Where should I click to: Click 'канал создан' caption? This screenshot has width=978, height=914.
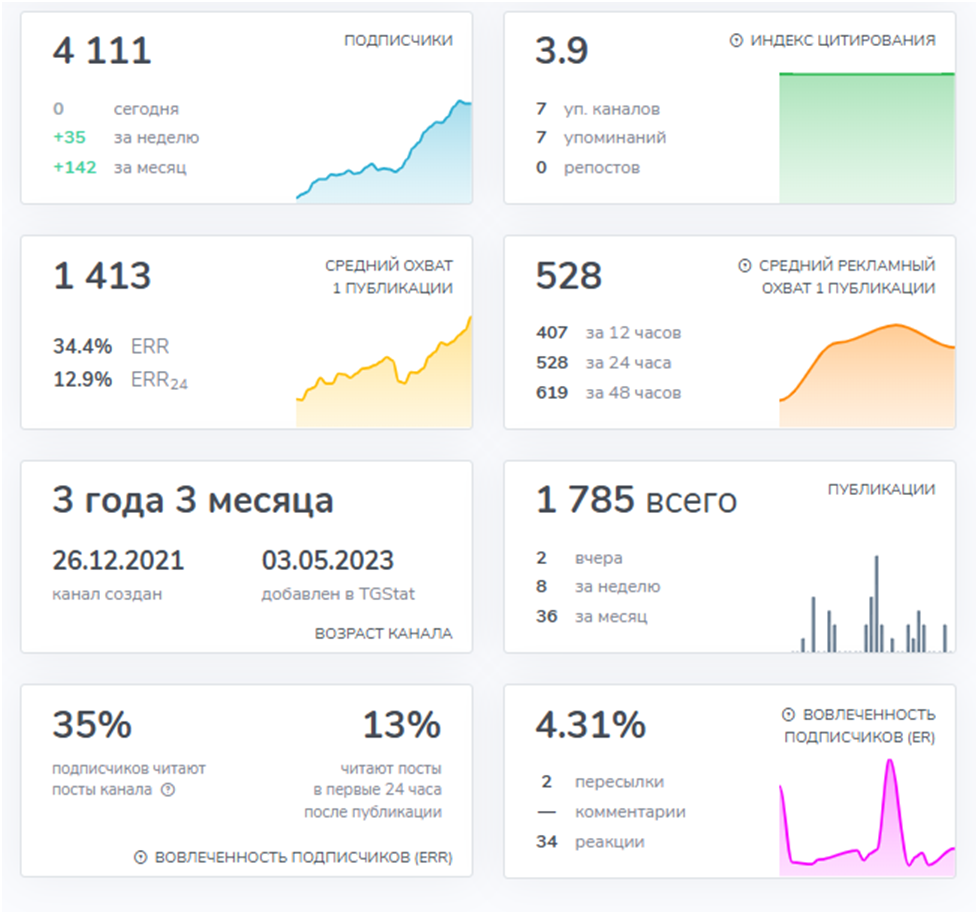pos(107,595)
